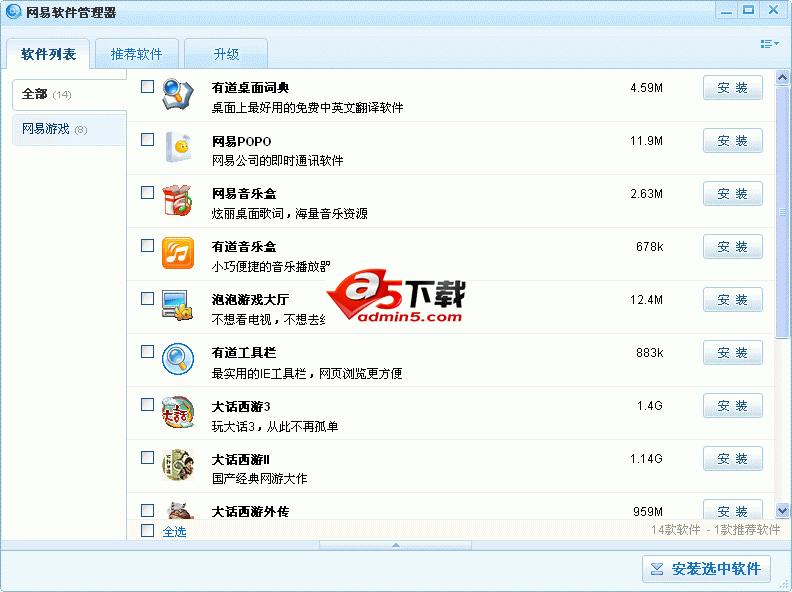The height and width of the screenshot is (592, 792).
Task: Click the 网易音乐盒 title text
Action: click(244, 194)
